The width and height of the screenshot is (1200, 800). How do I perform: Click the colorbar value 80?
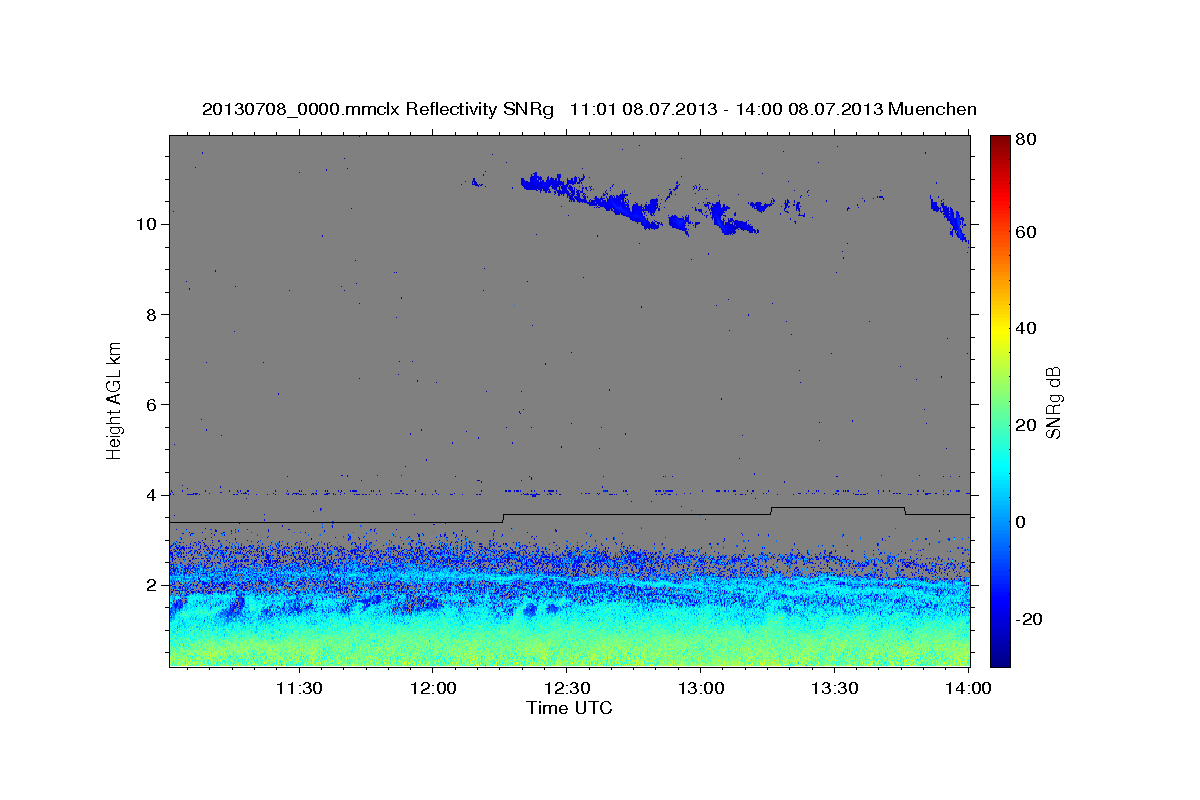(1027, 140)
